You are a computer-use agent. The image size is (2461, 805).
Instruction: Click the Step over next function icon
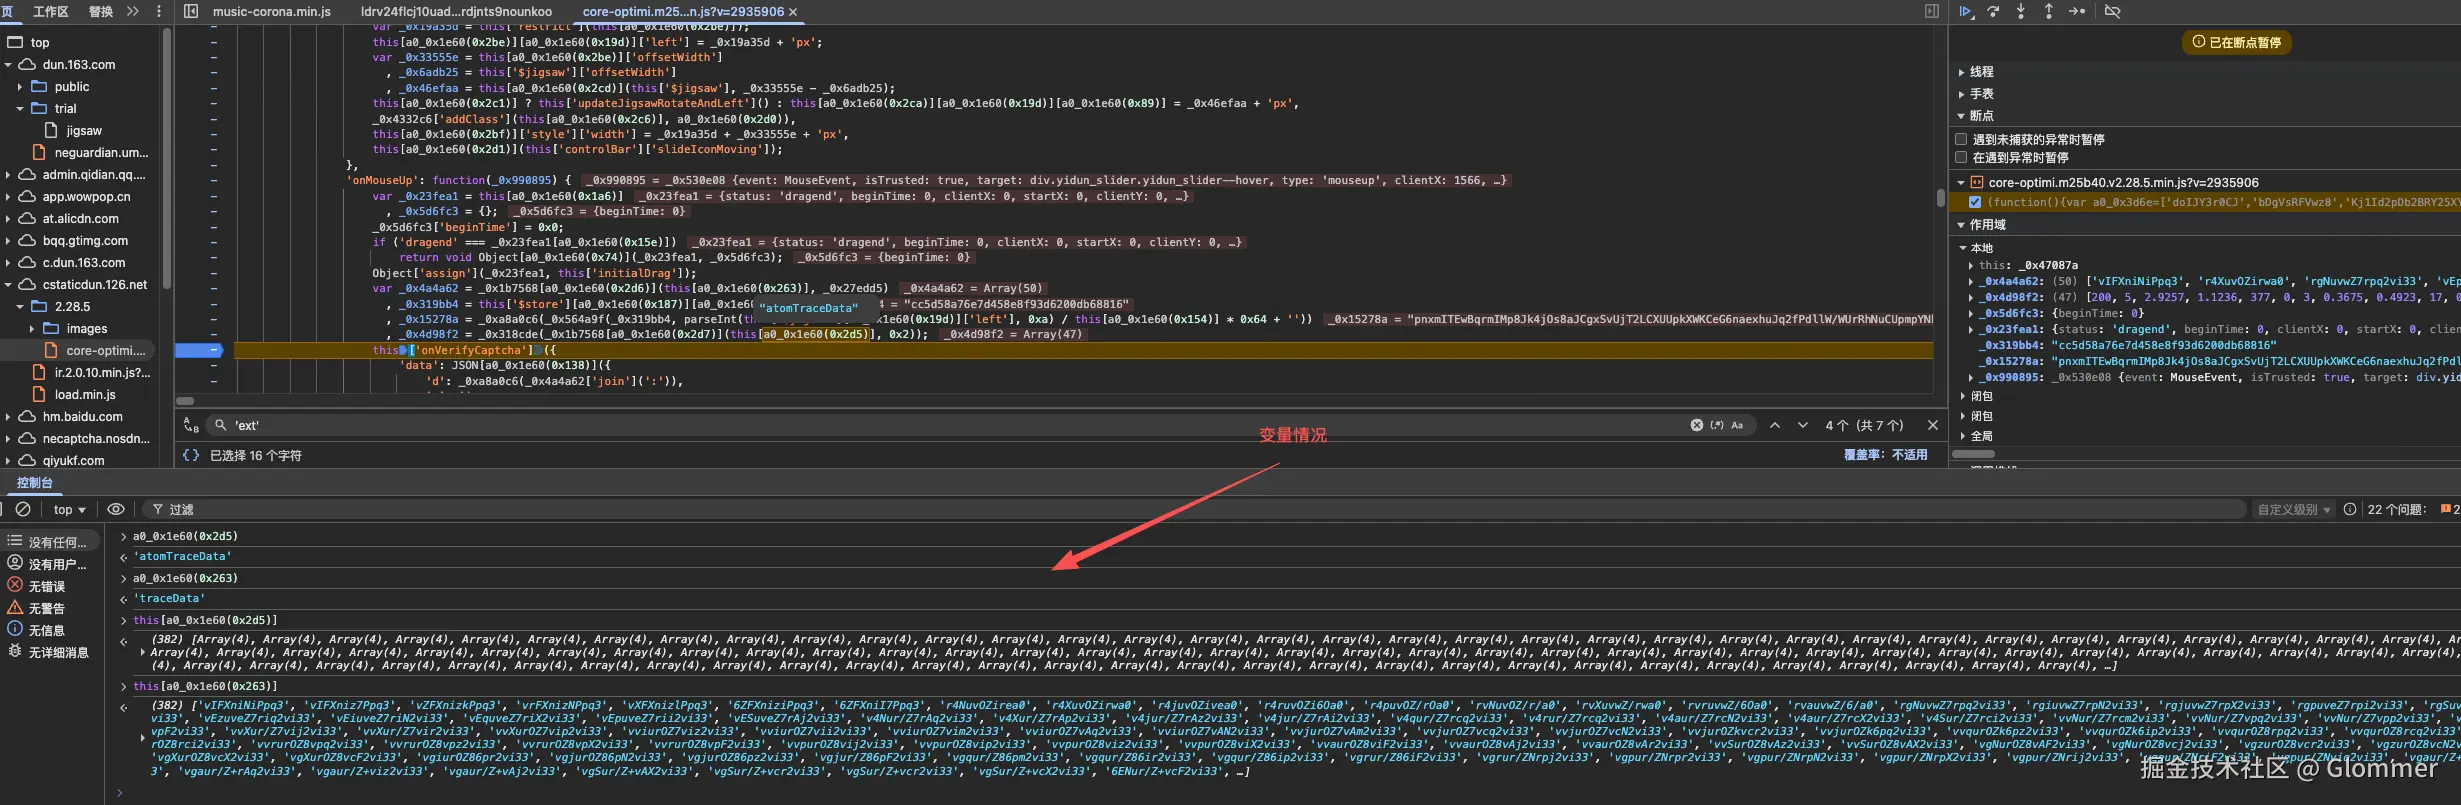click(1993, 12)
